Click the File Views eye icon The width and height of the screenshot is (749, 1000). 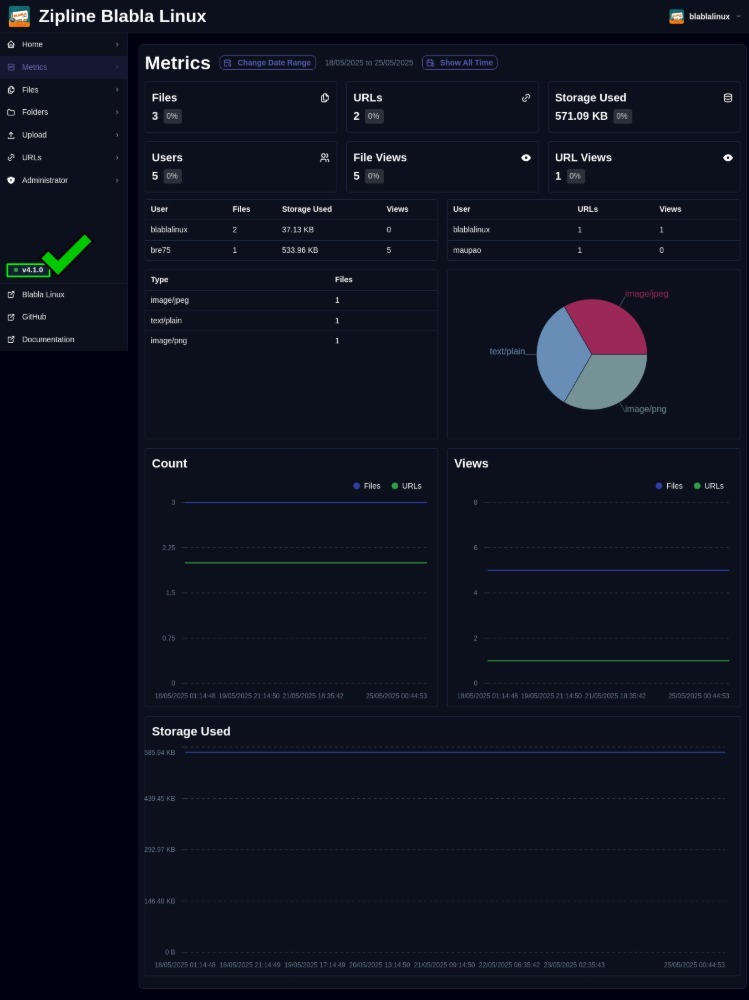[526, 158]
